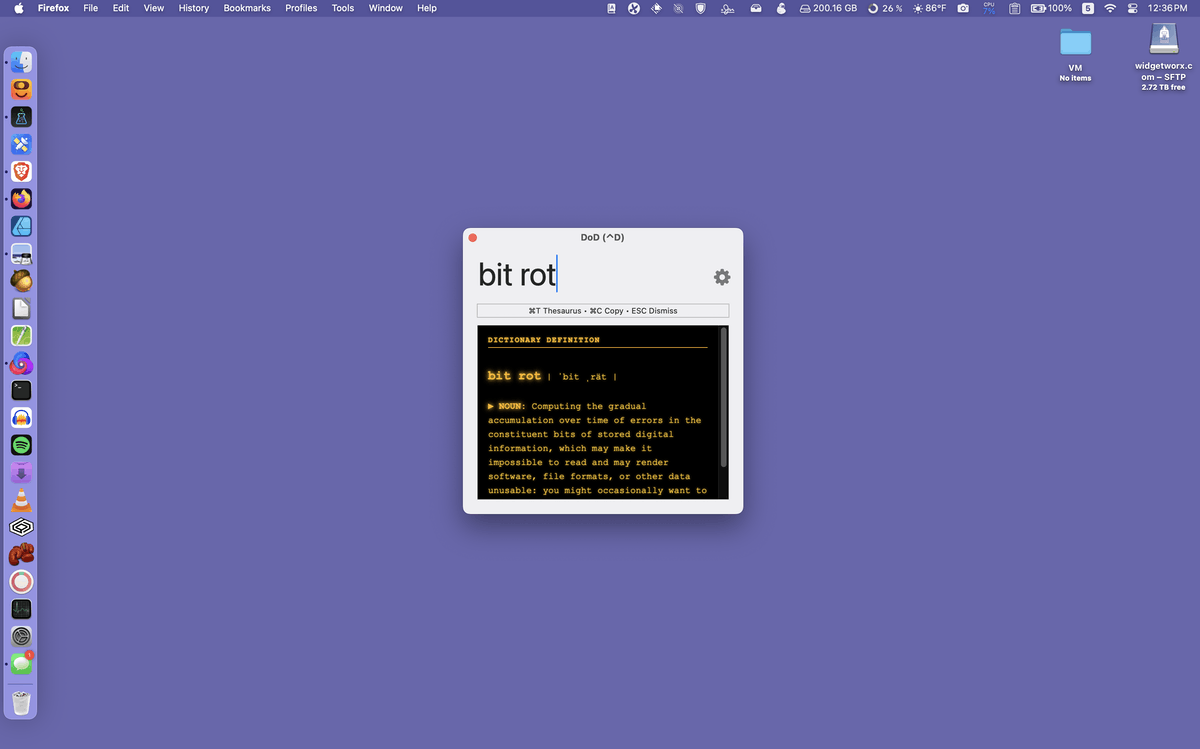This screenshot has height=749, width=1200.
Task: Open the clipboard menu bar icon
Action: pos(1014,8)
